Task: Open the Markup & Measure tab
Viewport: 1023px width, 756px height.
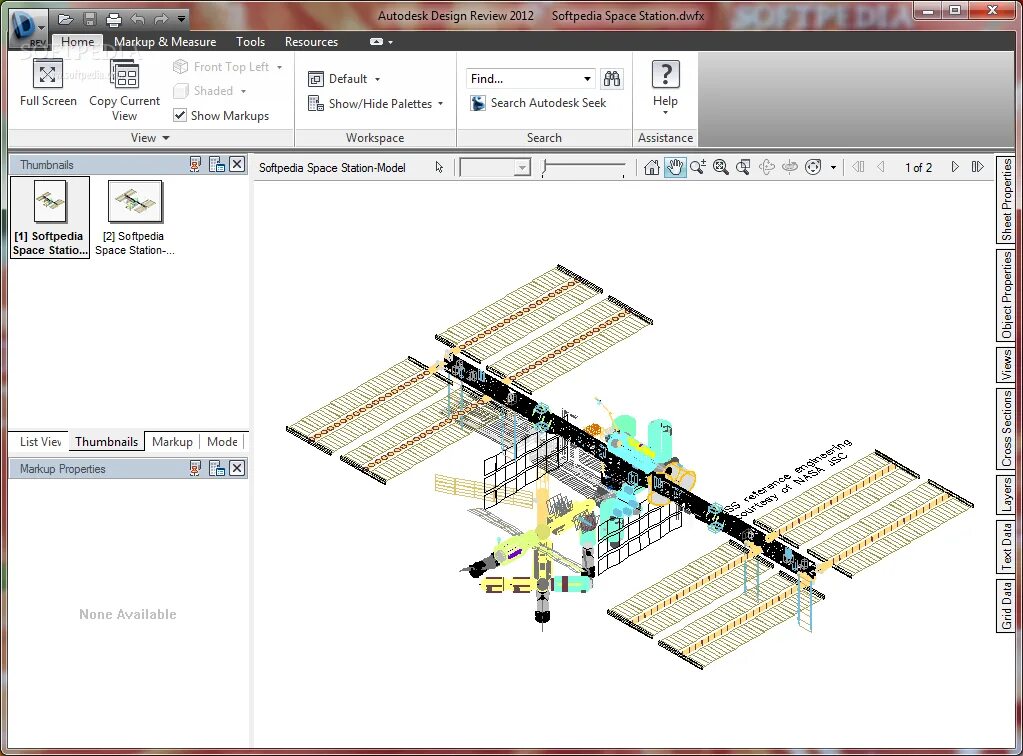Action: (x=165, y=42)
